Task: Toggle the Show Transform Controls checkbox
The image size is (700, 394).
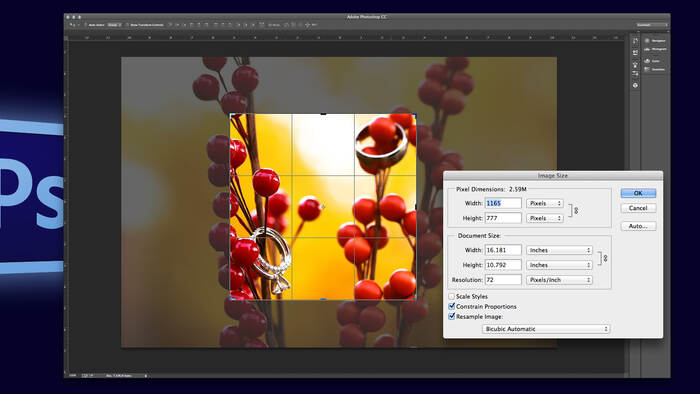Action: pyautogui.click(x=127, y=25)
